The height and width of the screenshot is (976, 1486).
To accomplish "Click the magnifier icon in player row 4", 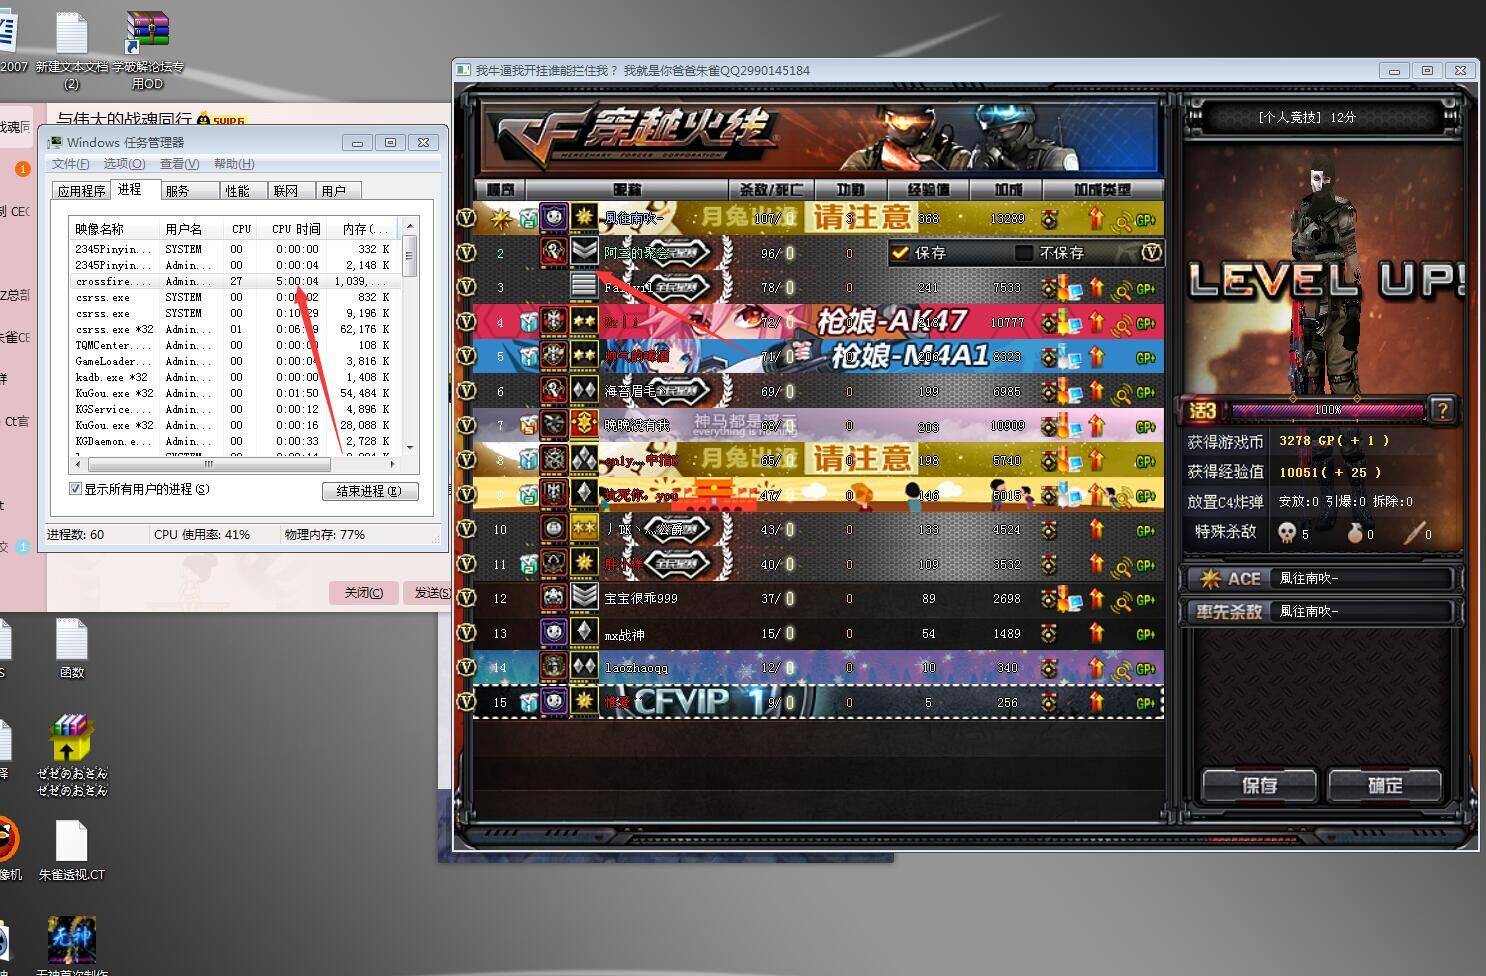I will 1123,323.
